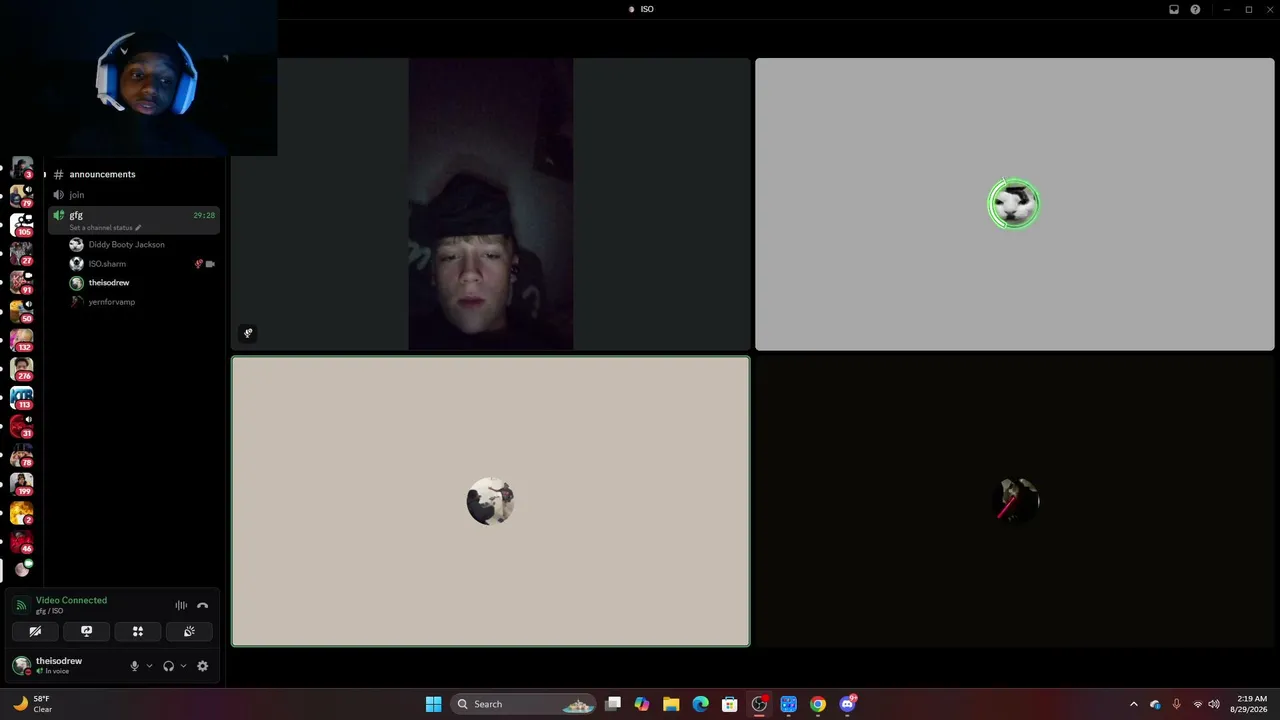
Task: Open the KTB server with 113 badge
Action: pyautogui.click(x=21, y=398)
